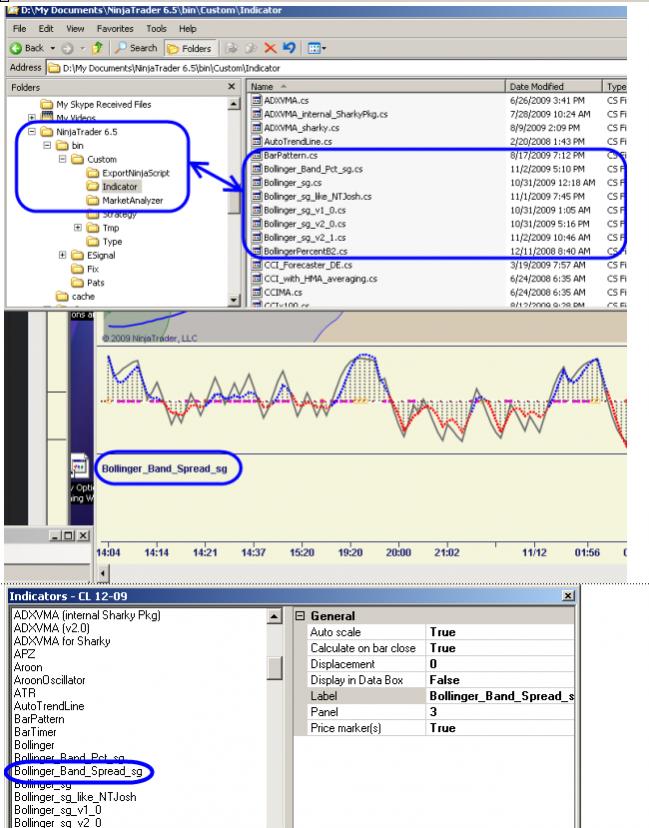This screenshot has height=828, width=649.
Task: Sort files by Date Modified column header
Action: (553, 87)
